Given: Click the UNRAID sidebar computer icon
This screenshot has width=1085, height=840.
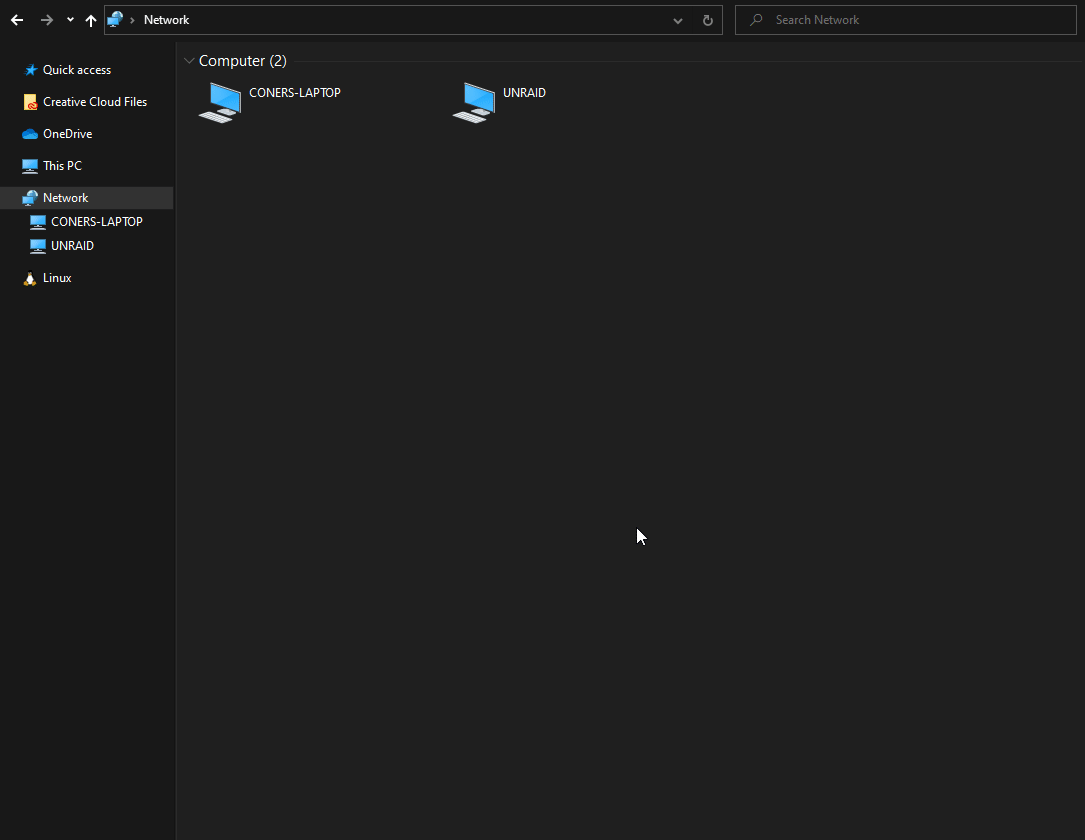Looking at the screenshot, I should tap(38, 246).
